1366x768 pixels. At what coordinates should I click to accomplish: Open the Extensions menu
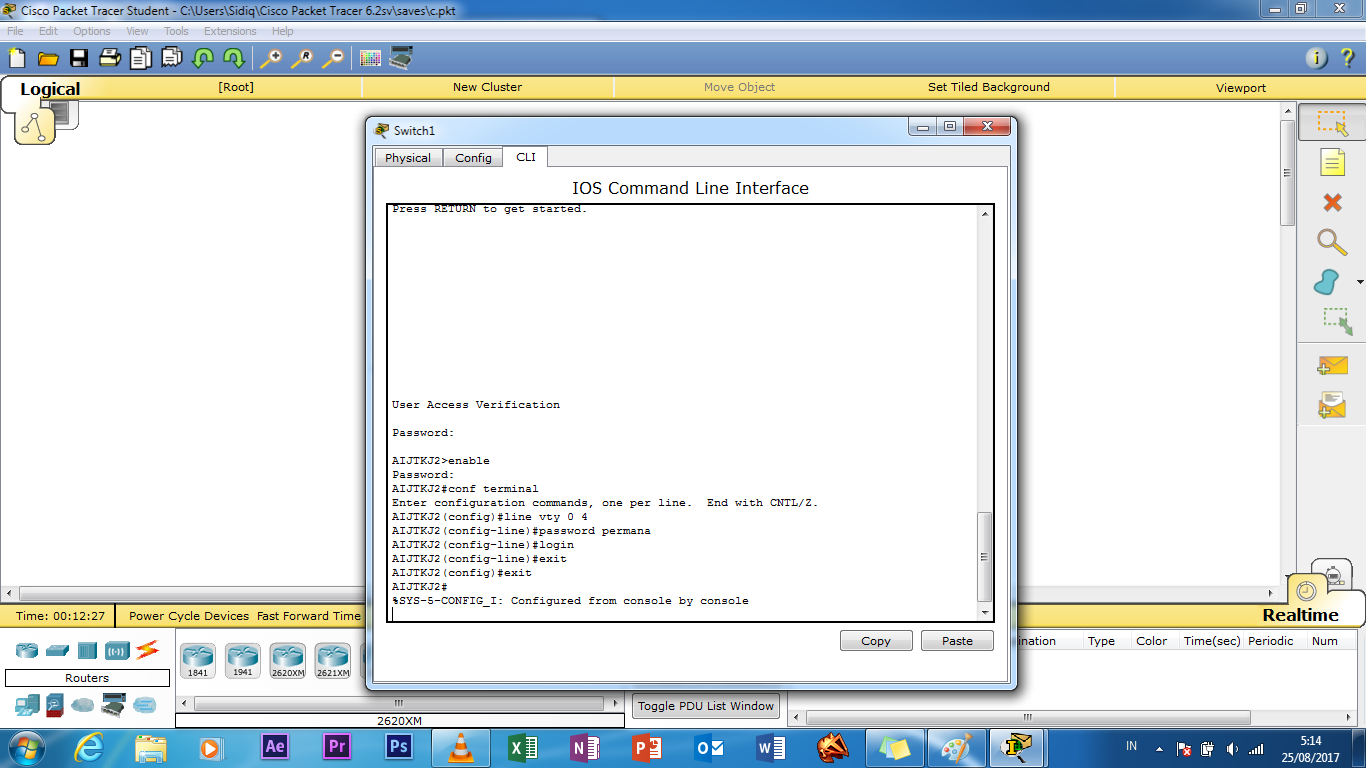click(x=230, y=31)
